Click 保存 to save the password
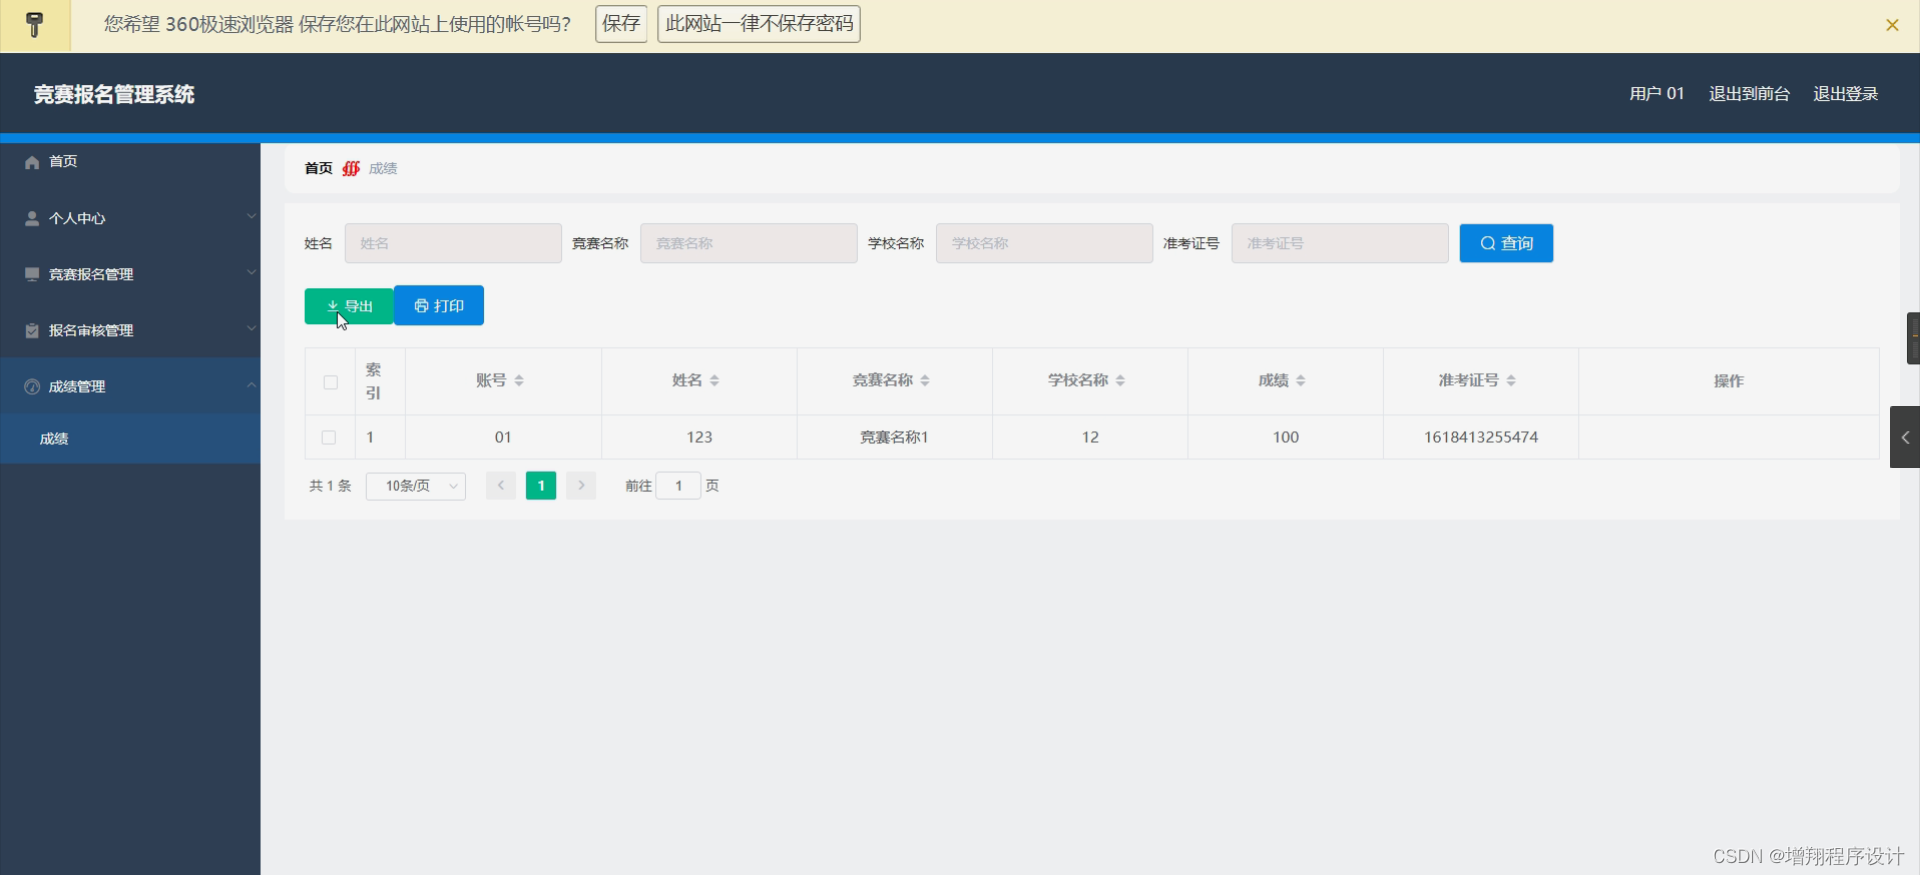 (x=621, y=24)
